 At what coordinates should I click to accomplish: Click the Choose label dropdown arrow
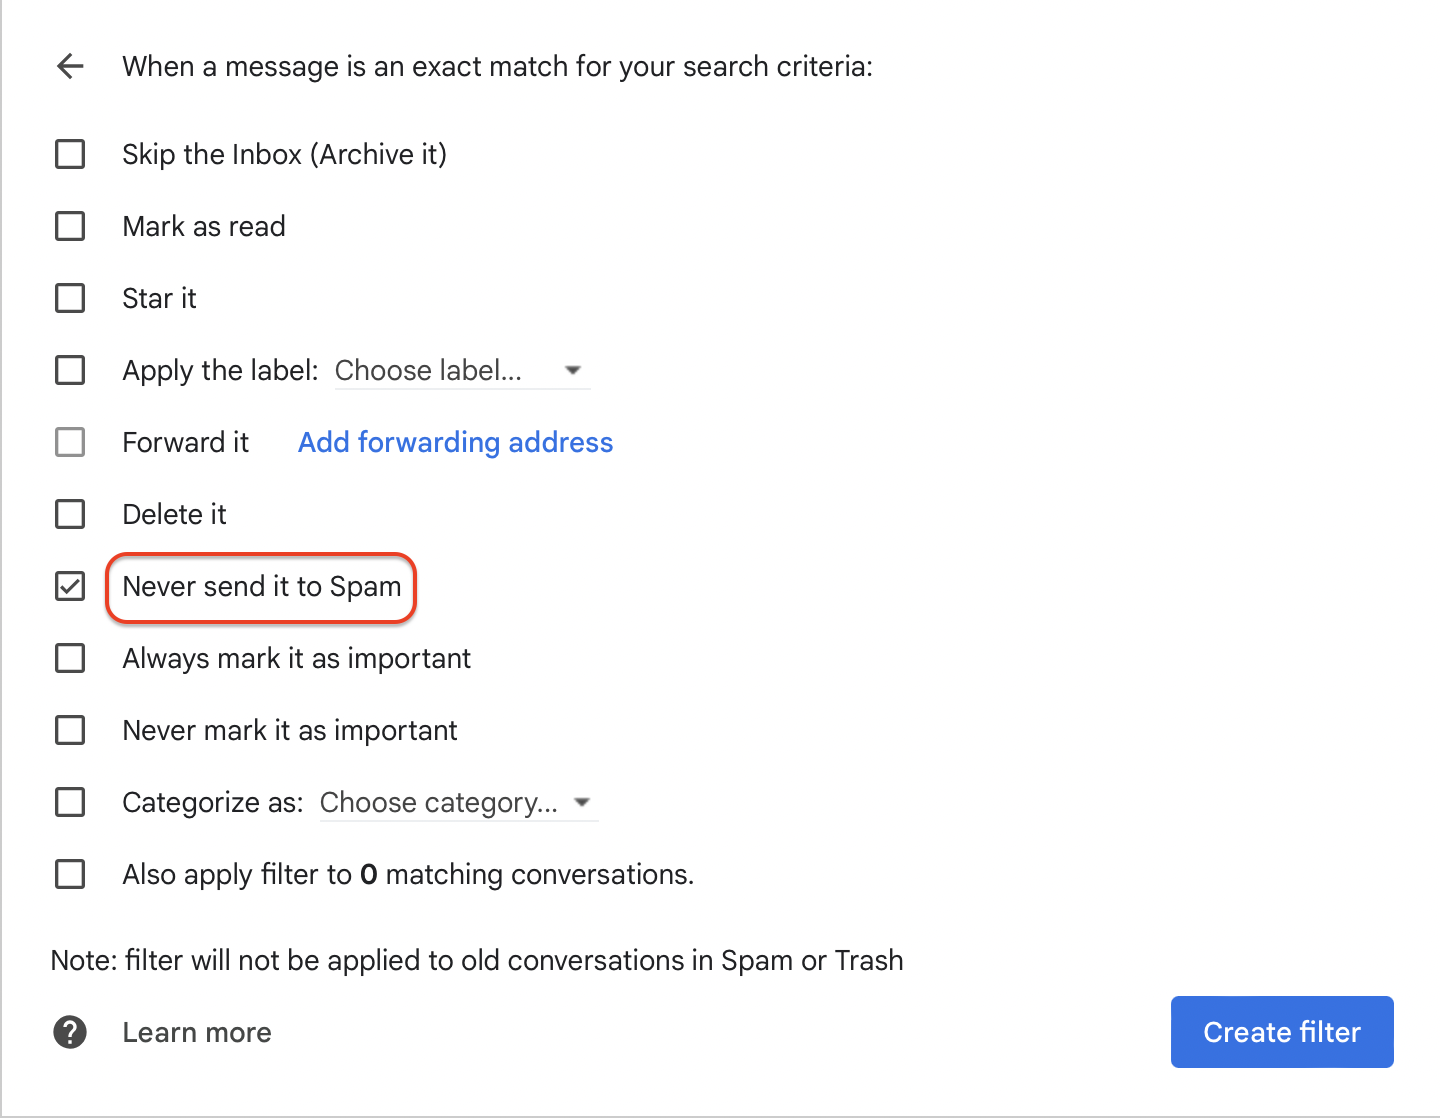573,371
